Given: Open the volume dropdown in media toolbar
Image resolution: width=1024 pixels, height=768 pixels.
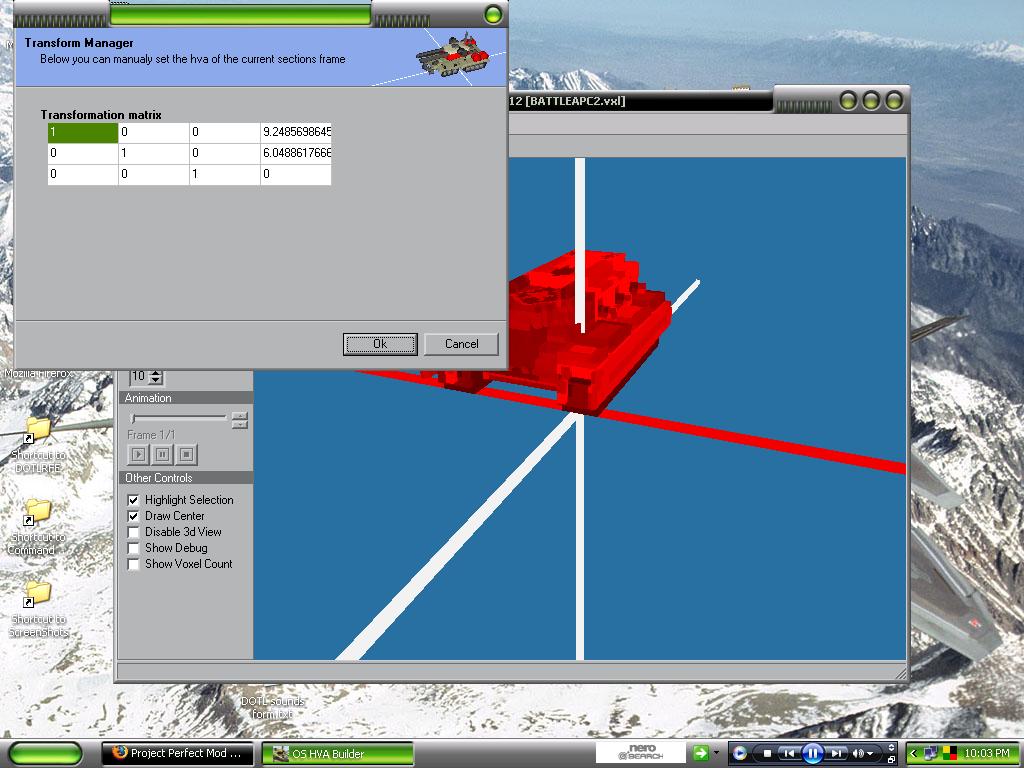Looking at the screenshot, I should [x=871, y=753].
